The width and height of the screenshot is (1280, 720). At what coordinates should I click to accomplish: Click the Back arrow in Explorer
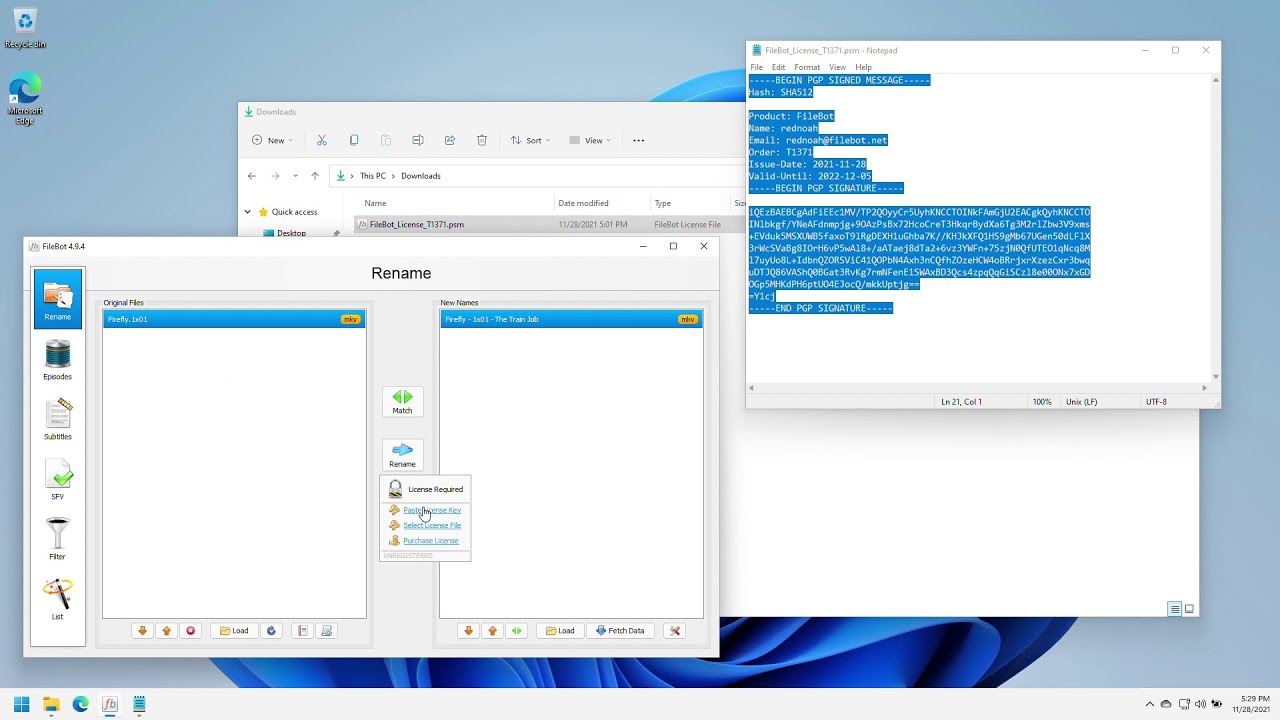click(x=252, y=176)
